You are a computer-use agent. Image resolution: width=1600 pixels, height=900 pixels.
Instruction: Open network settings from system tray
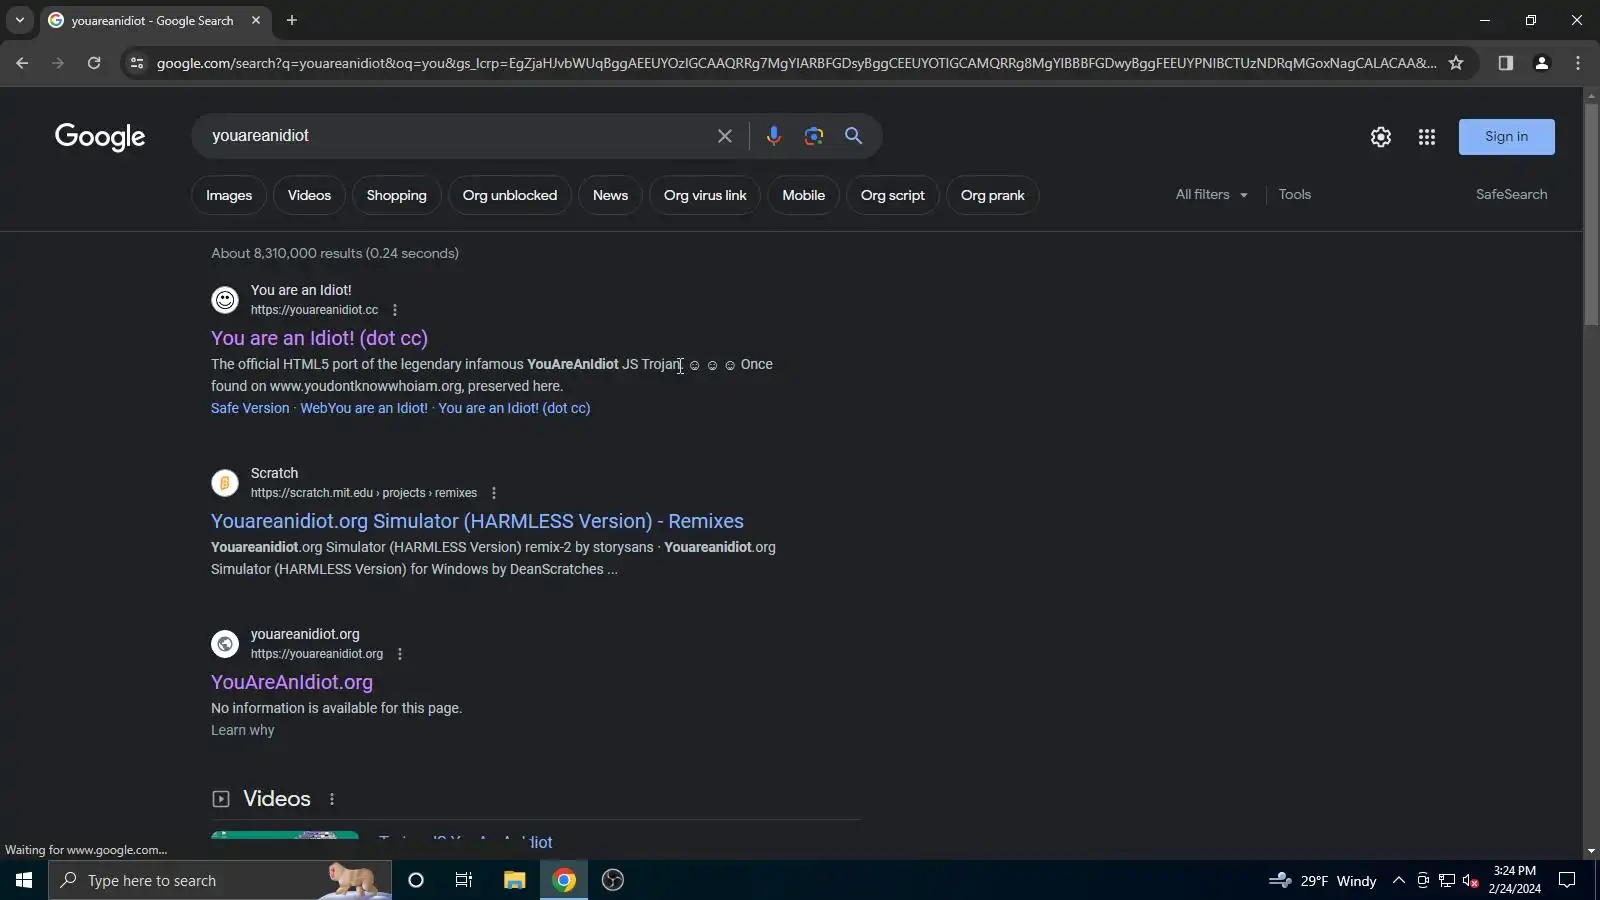pos(1447,880)
